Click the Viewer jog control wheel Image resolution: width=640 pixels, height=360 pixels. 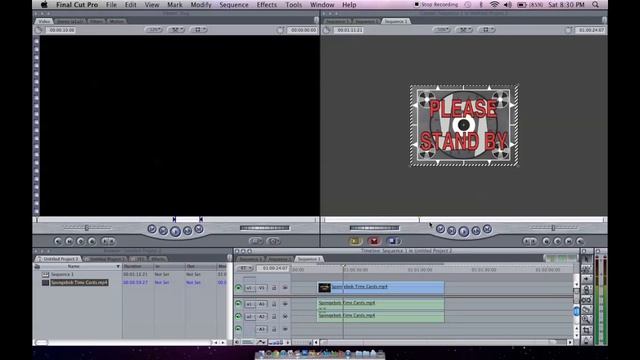point(264,228)
